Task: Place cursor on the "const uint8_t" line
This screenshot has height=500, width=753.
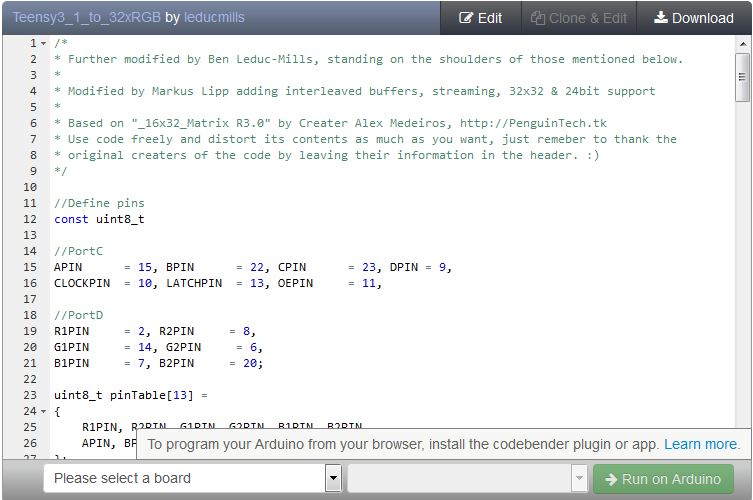Action: [x=99, y=219]
